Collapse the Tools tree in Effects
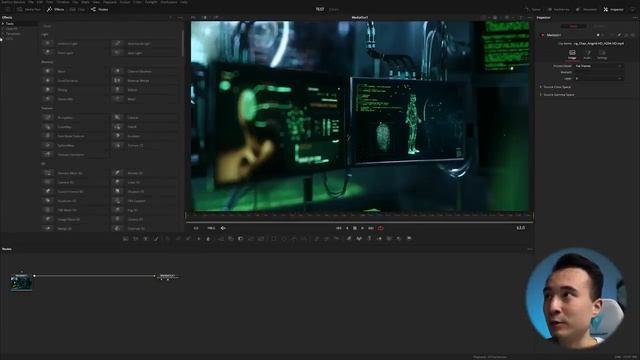Image resolution: width=640 pixels, height=360 pixels. 3,24
